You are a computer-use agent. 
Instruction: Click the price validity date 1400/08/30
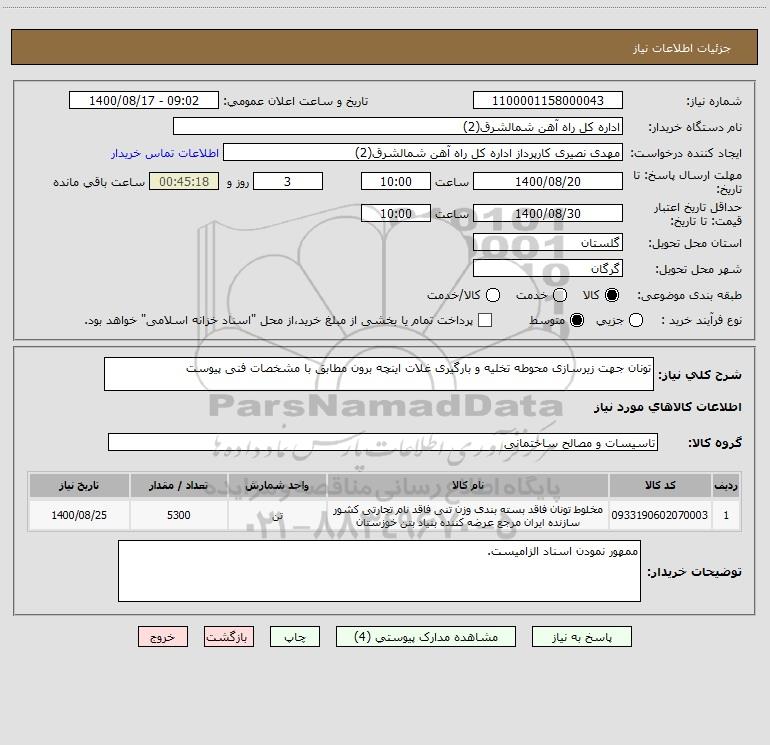pos(548,214)
